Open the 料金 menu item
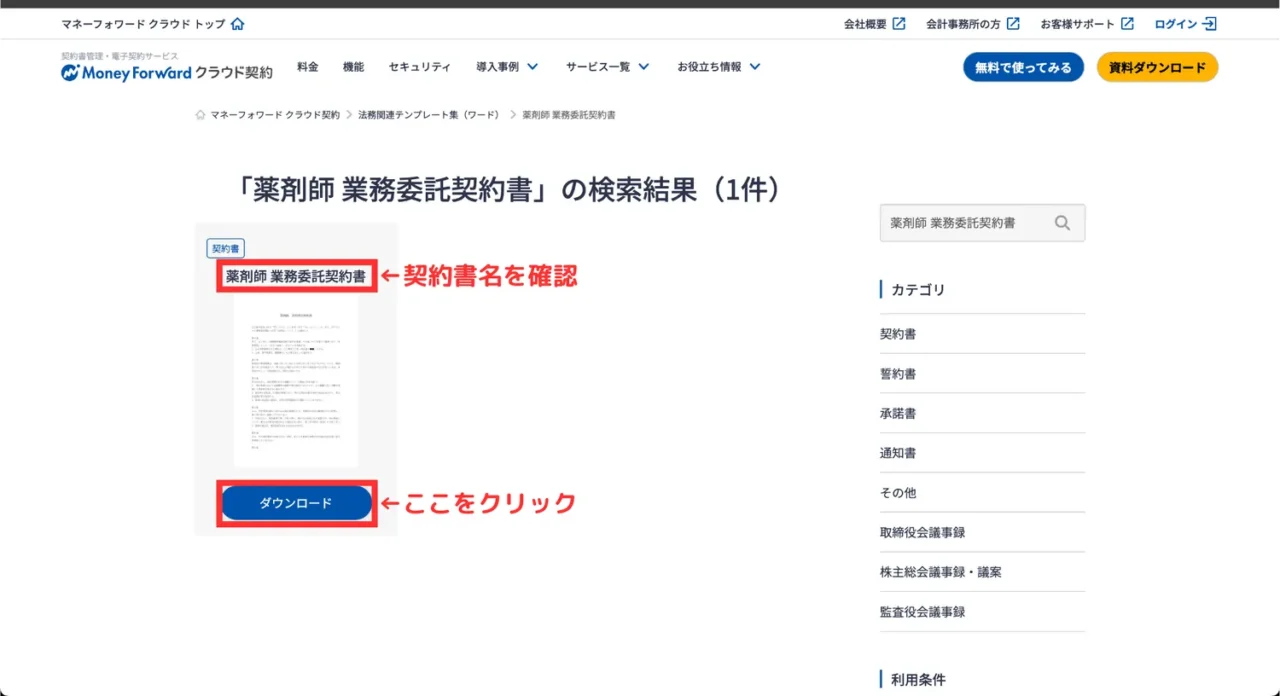Image resolution: width=1280 pixels, height=696 pixels. [308, 67]
